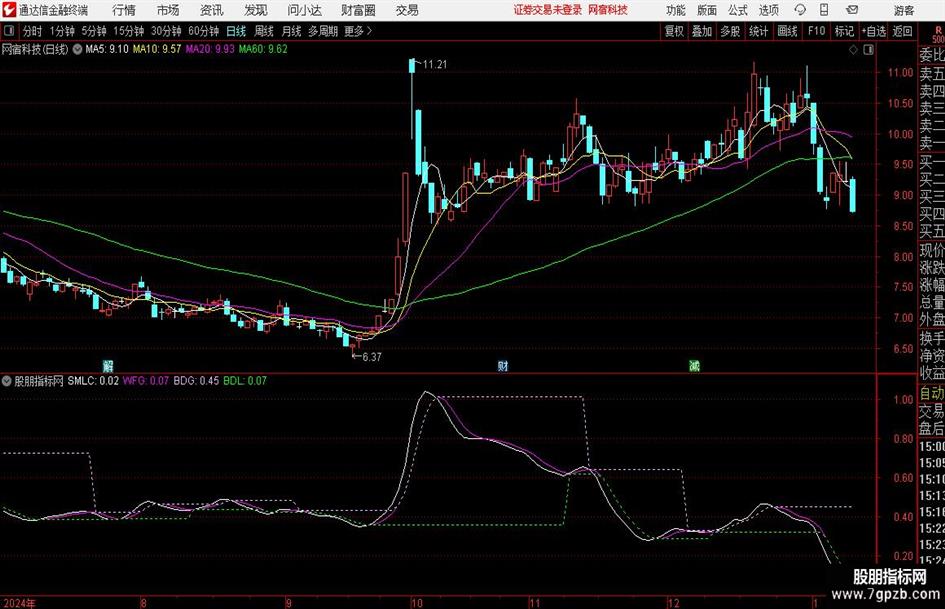Click the 2024年 date axis label
This screenshot has width=945, height=609.
pos(19,603)
